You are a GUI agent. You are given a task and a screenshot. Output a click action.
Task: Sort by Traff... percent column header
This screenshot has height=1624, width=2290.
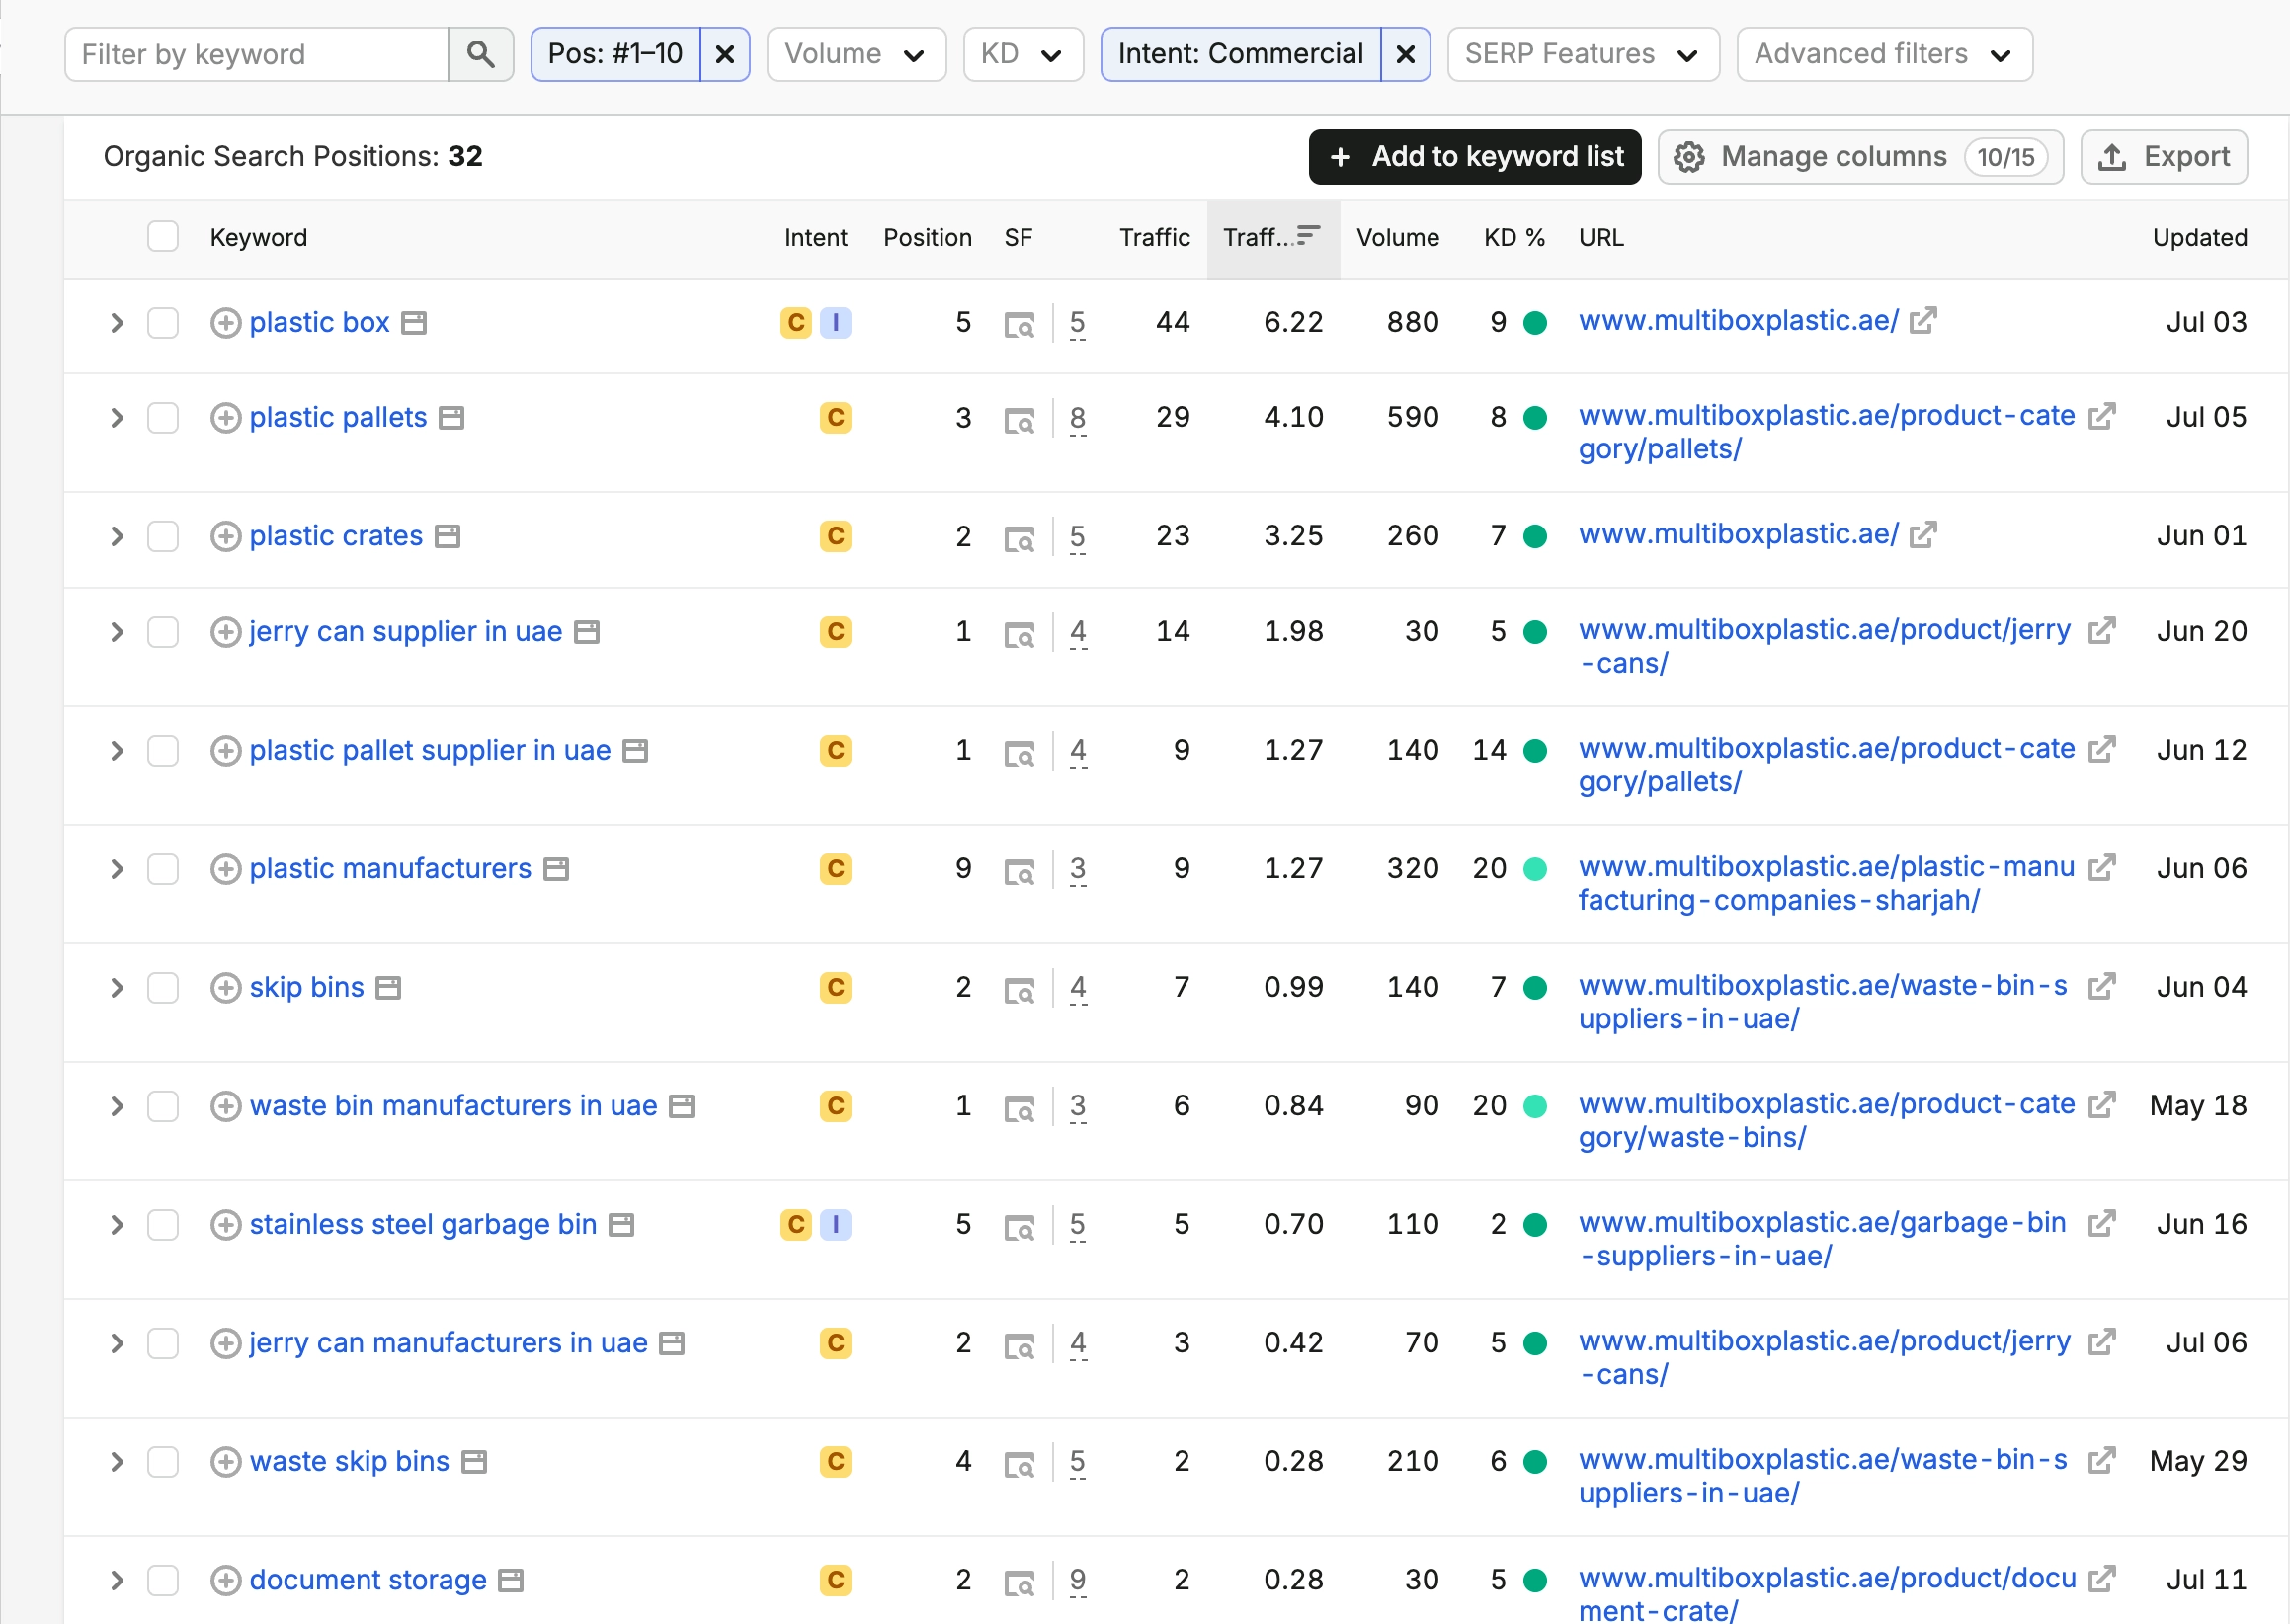(x=1272, y=237)
